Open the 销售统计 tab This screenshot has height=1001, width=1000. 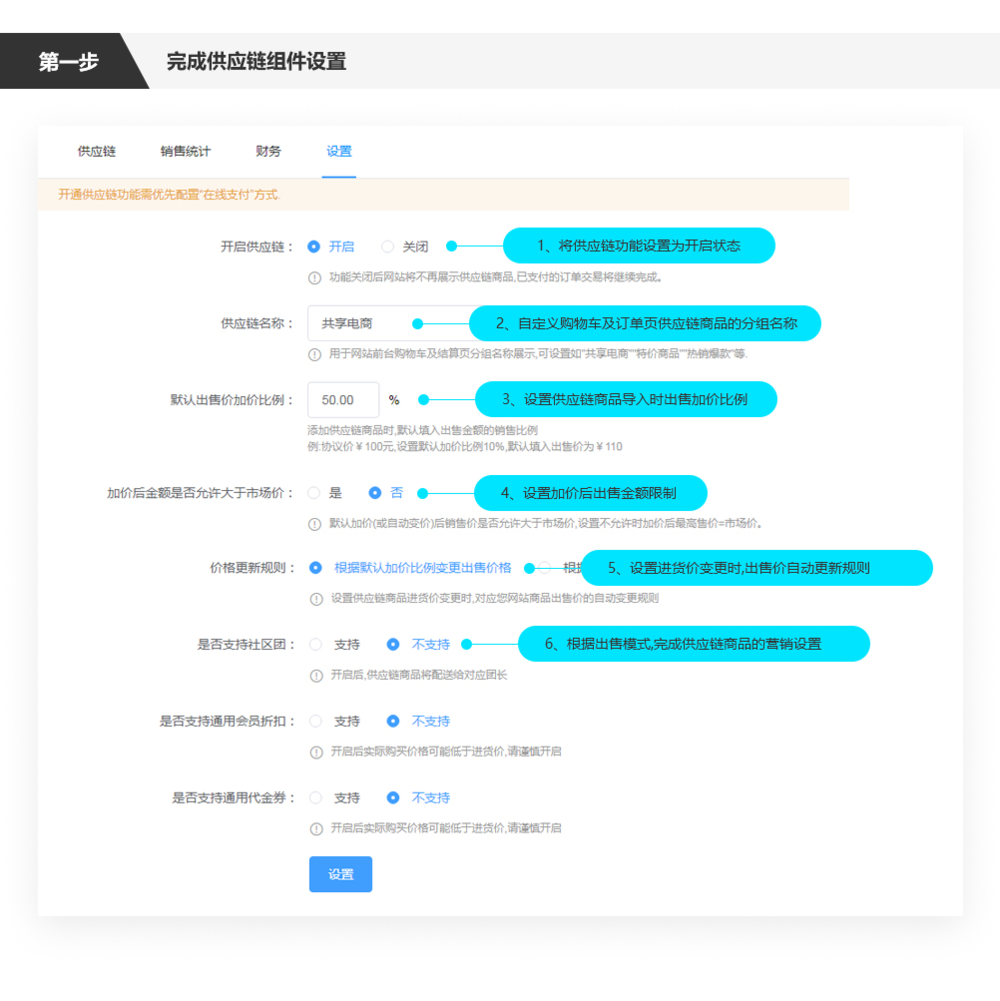[185, 151]
